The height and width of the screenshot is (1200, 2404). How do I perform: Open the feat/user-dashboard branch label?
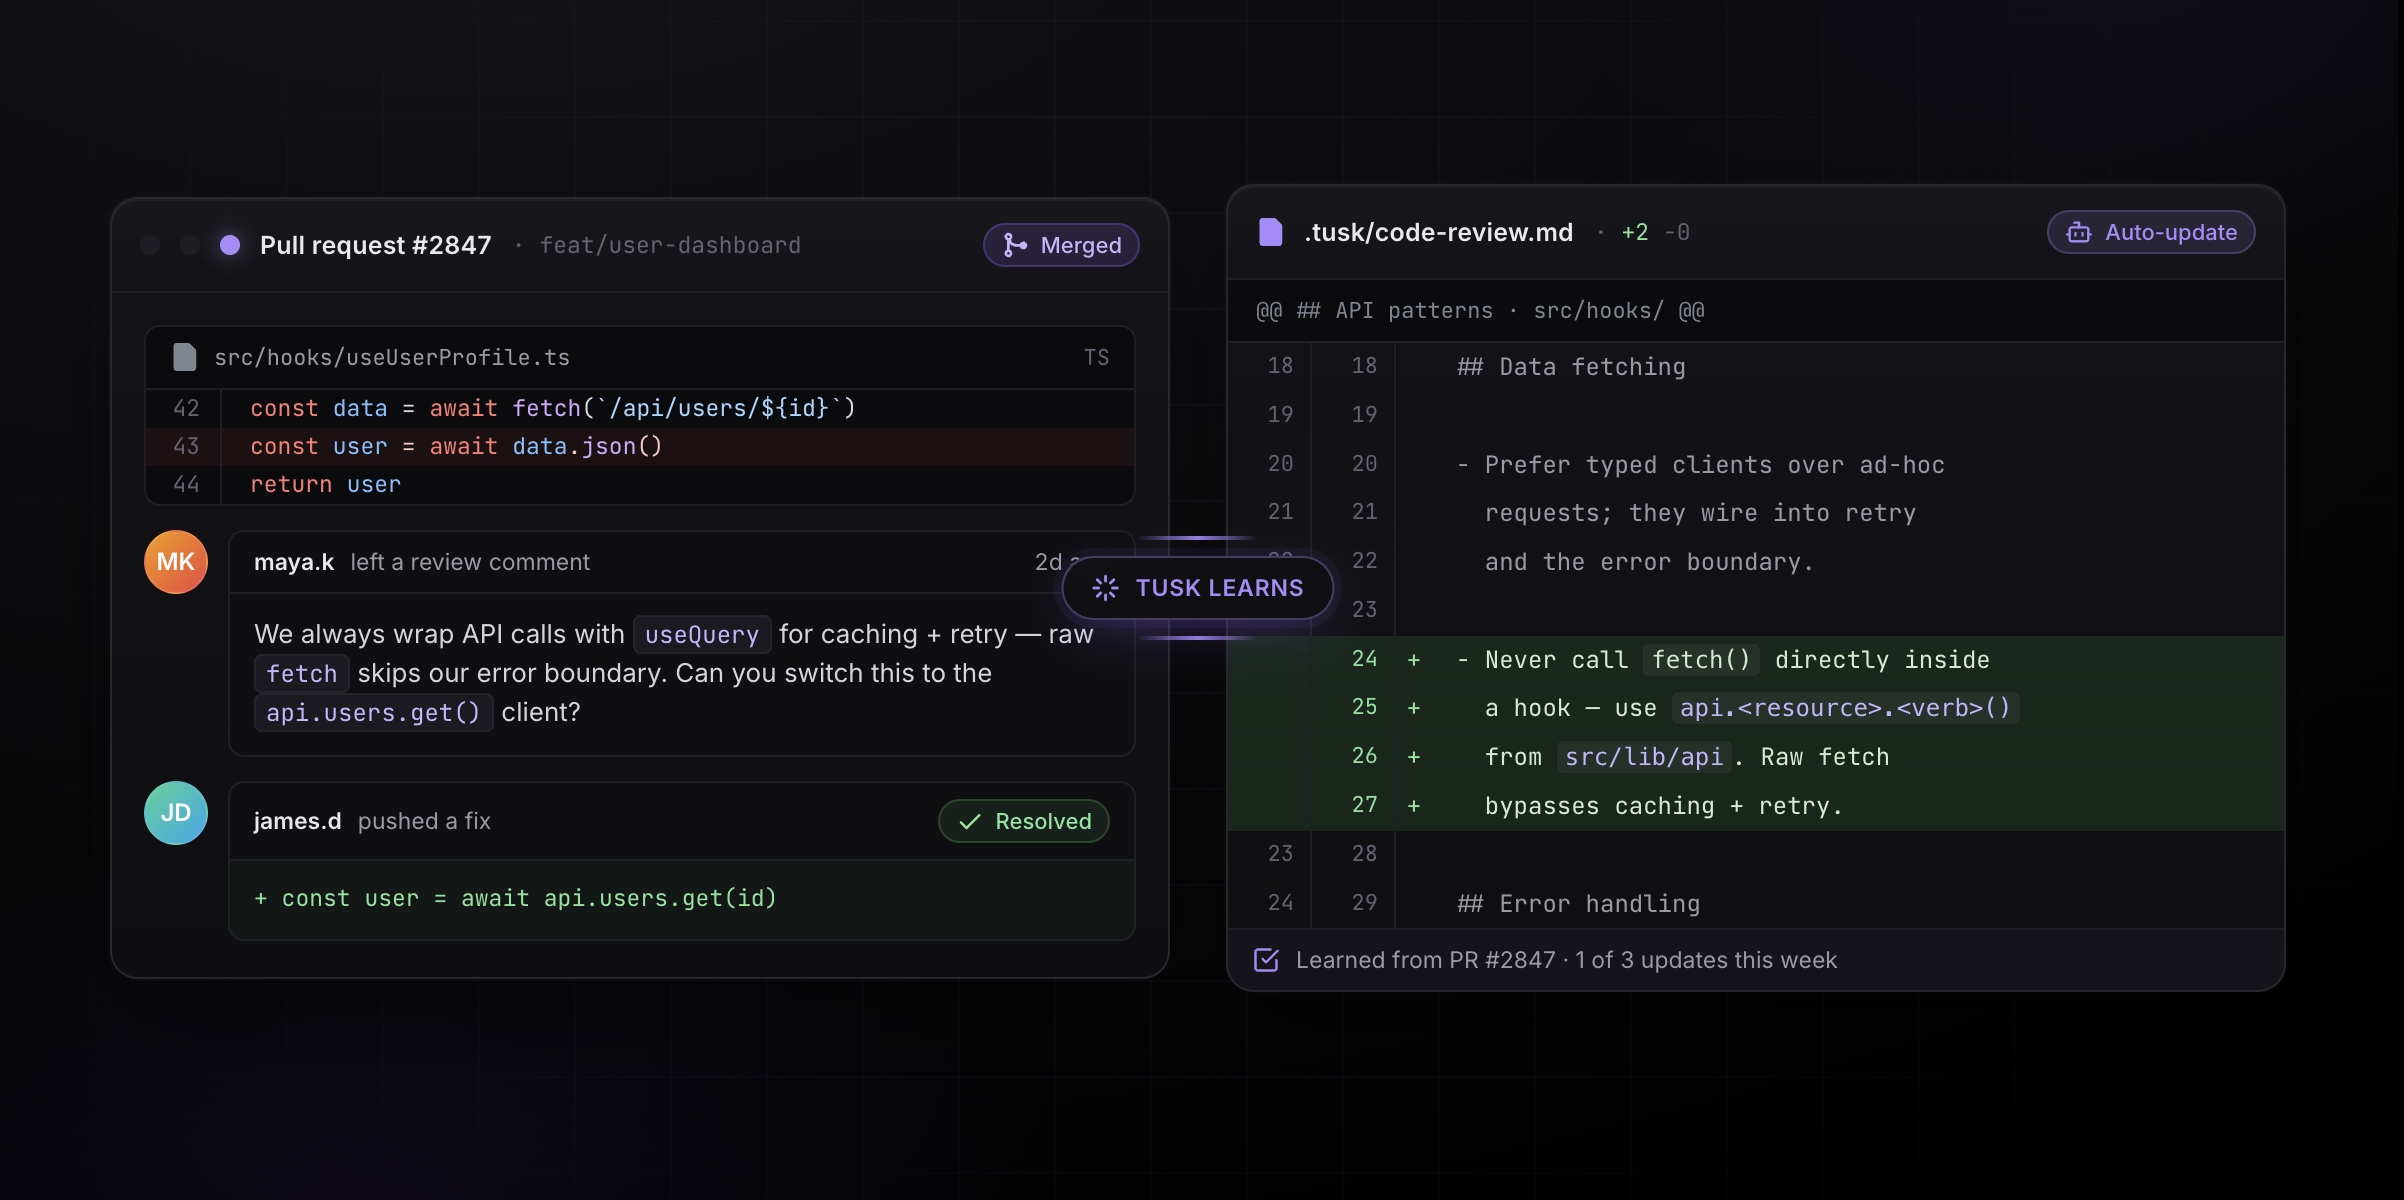670,245
